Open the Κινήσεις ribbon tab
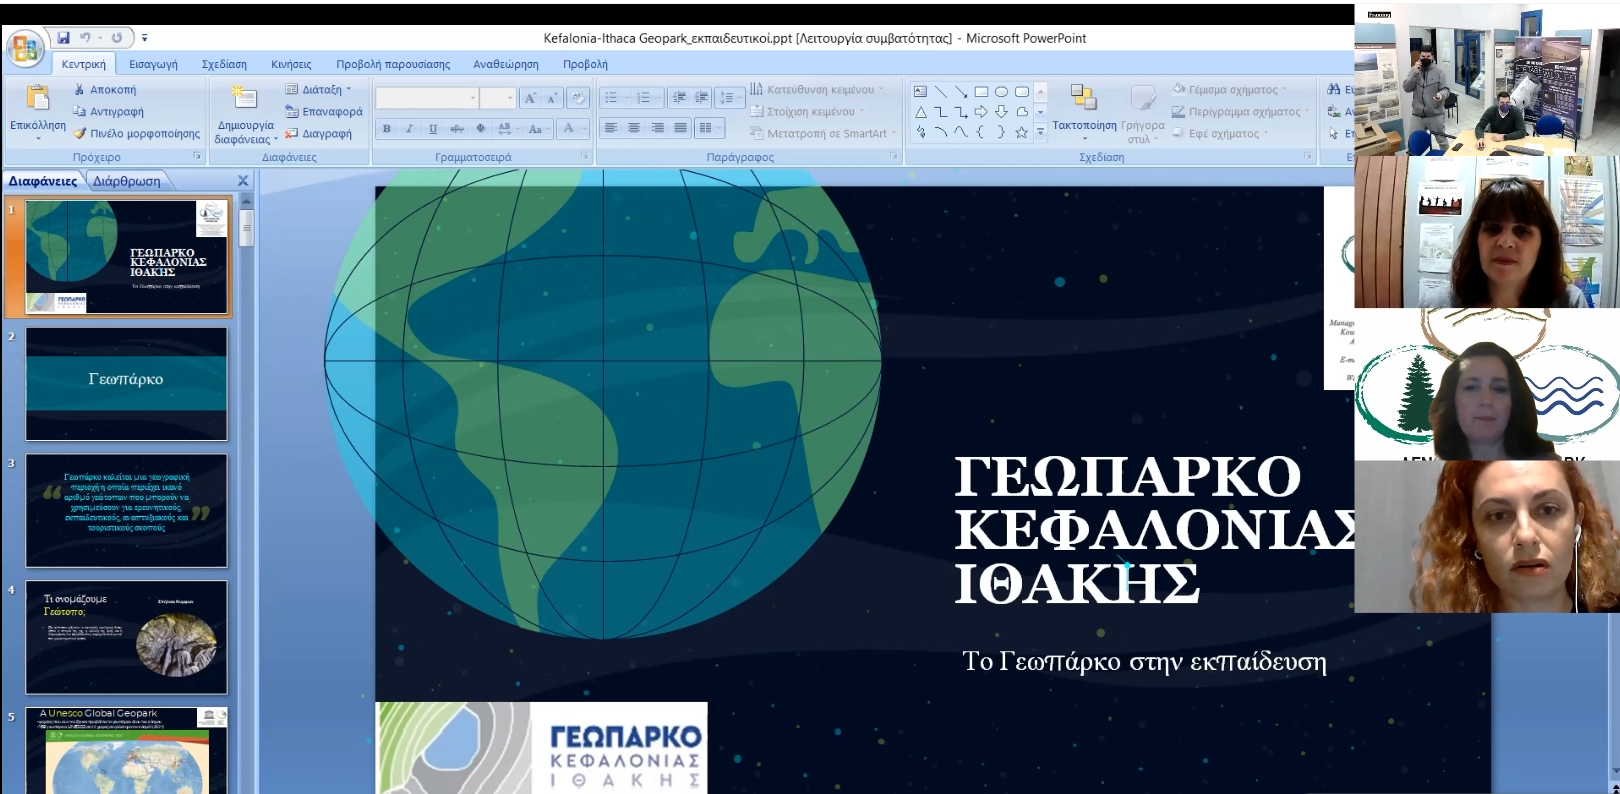The height and width of the screenshot is (794, 1620). pyautogui.click(x=291, y=64)
